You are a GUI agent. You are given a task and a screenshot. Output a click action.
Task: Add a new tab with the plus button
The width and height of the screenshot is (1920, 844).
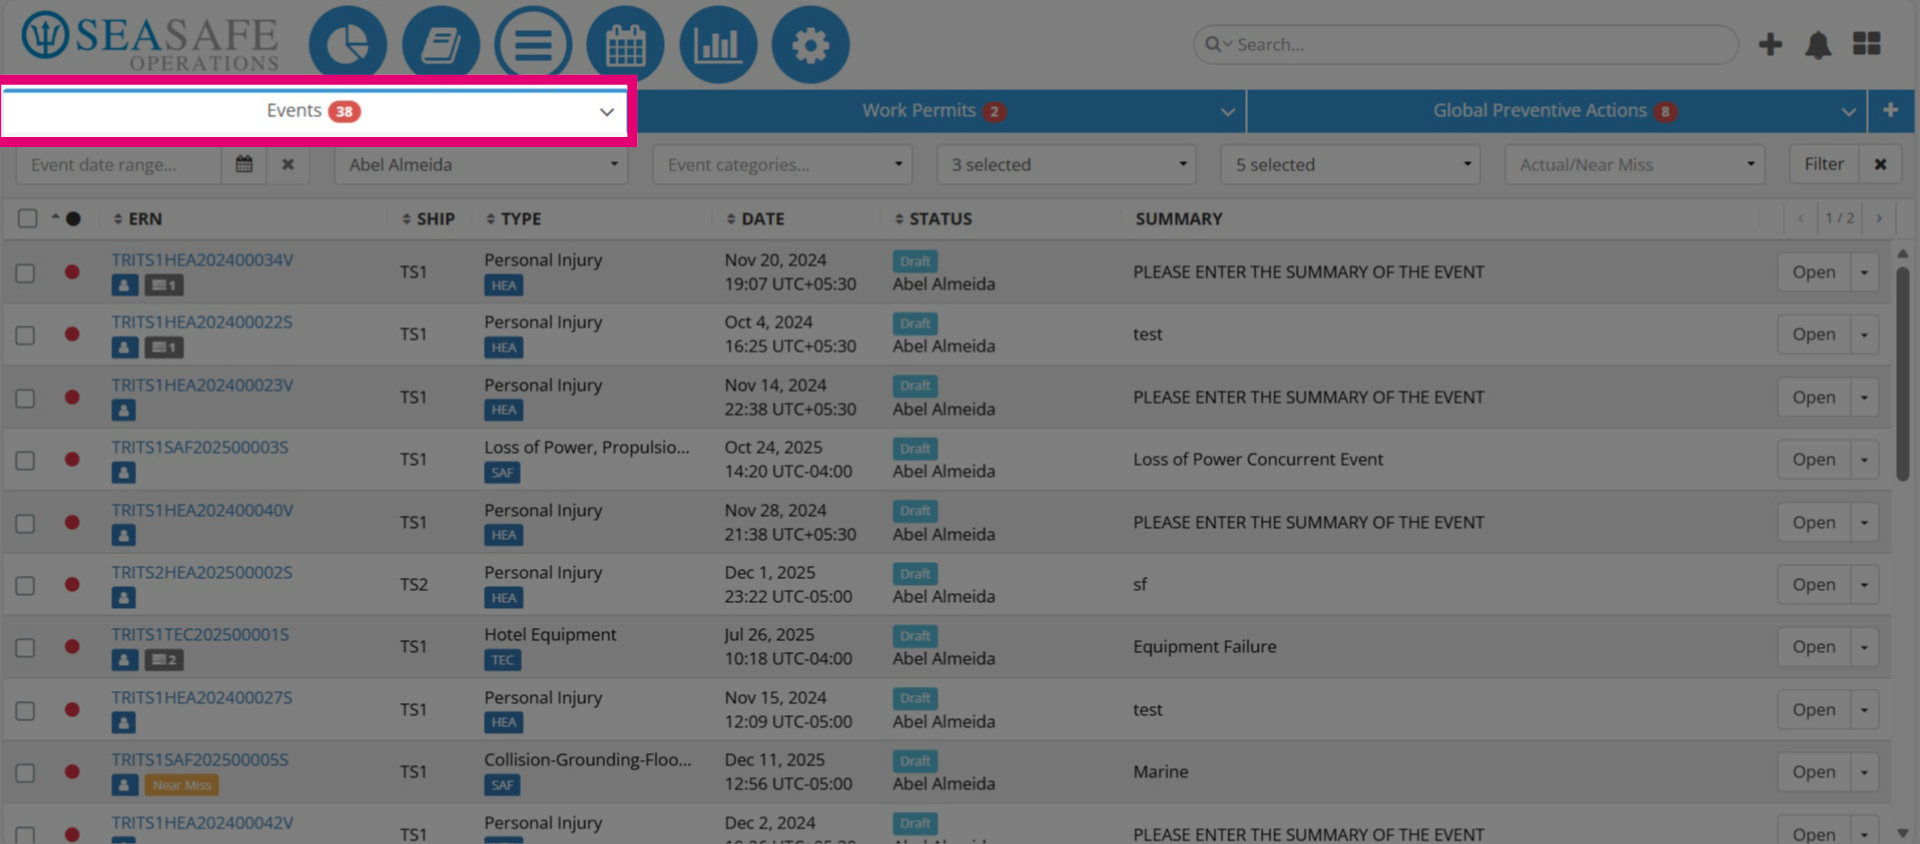coord(1890,110)
